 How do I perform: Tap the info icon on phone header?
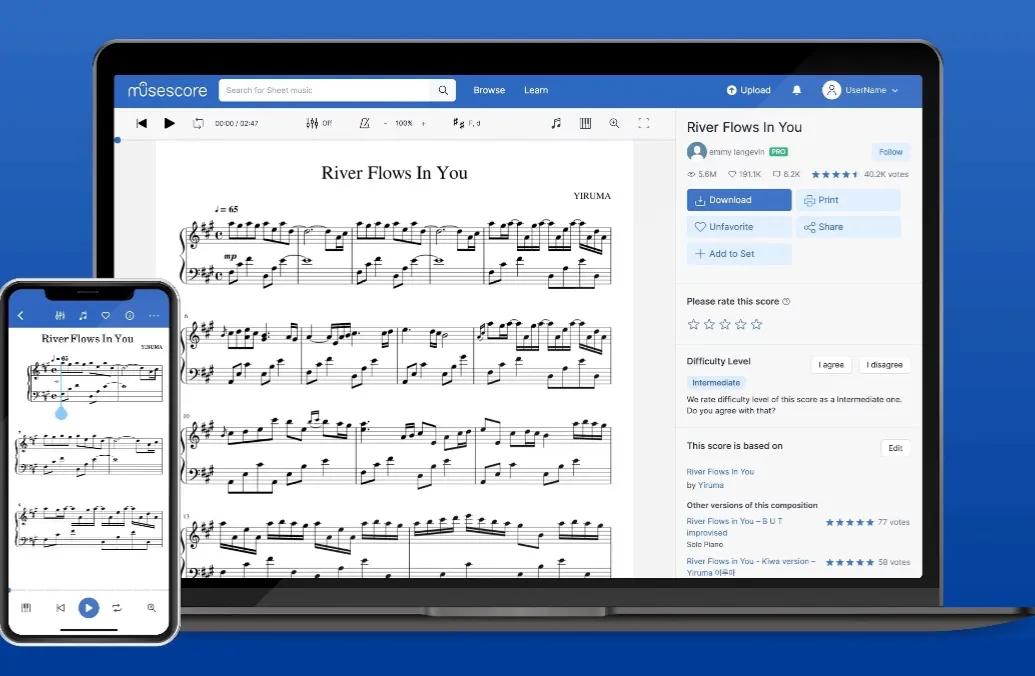130,316
